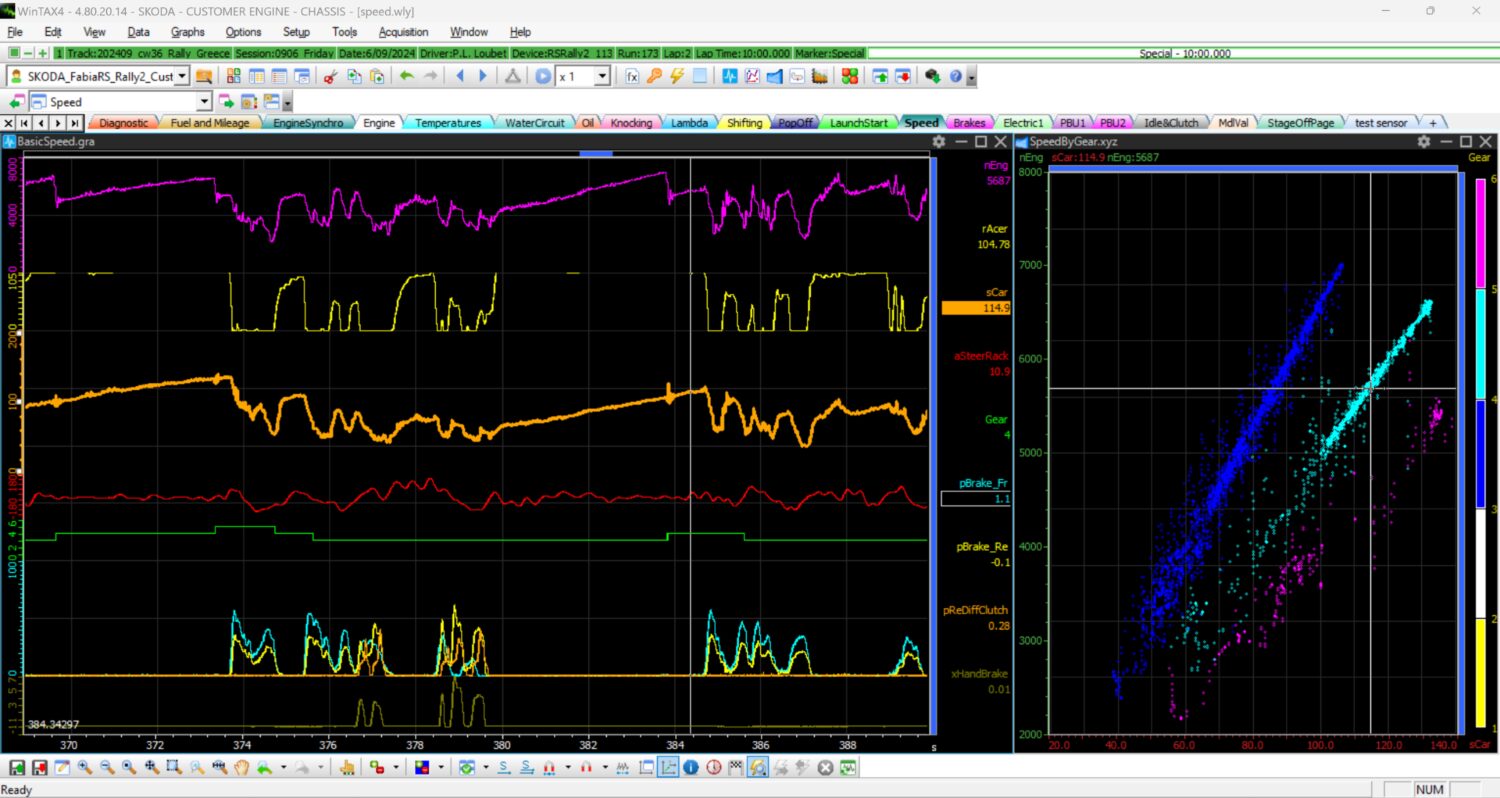Click the green undo arrow icon
The width and height of the screenshot is (1500, 798).
click(x=406, y=76)
